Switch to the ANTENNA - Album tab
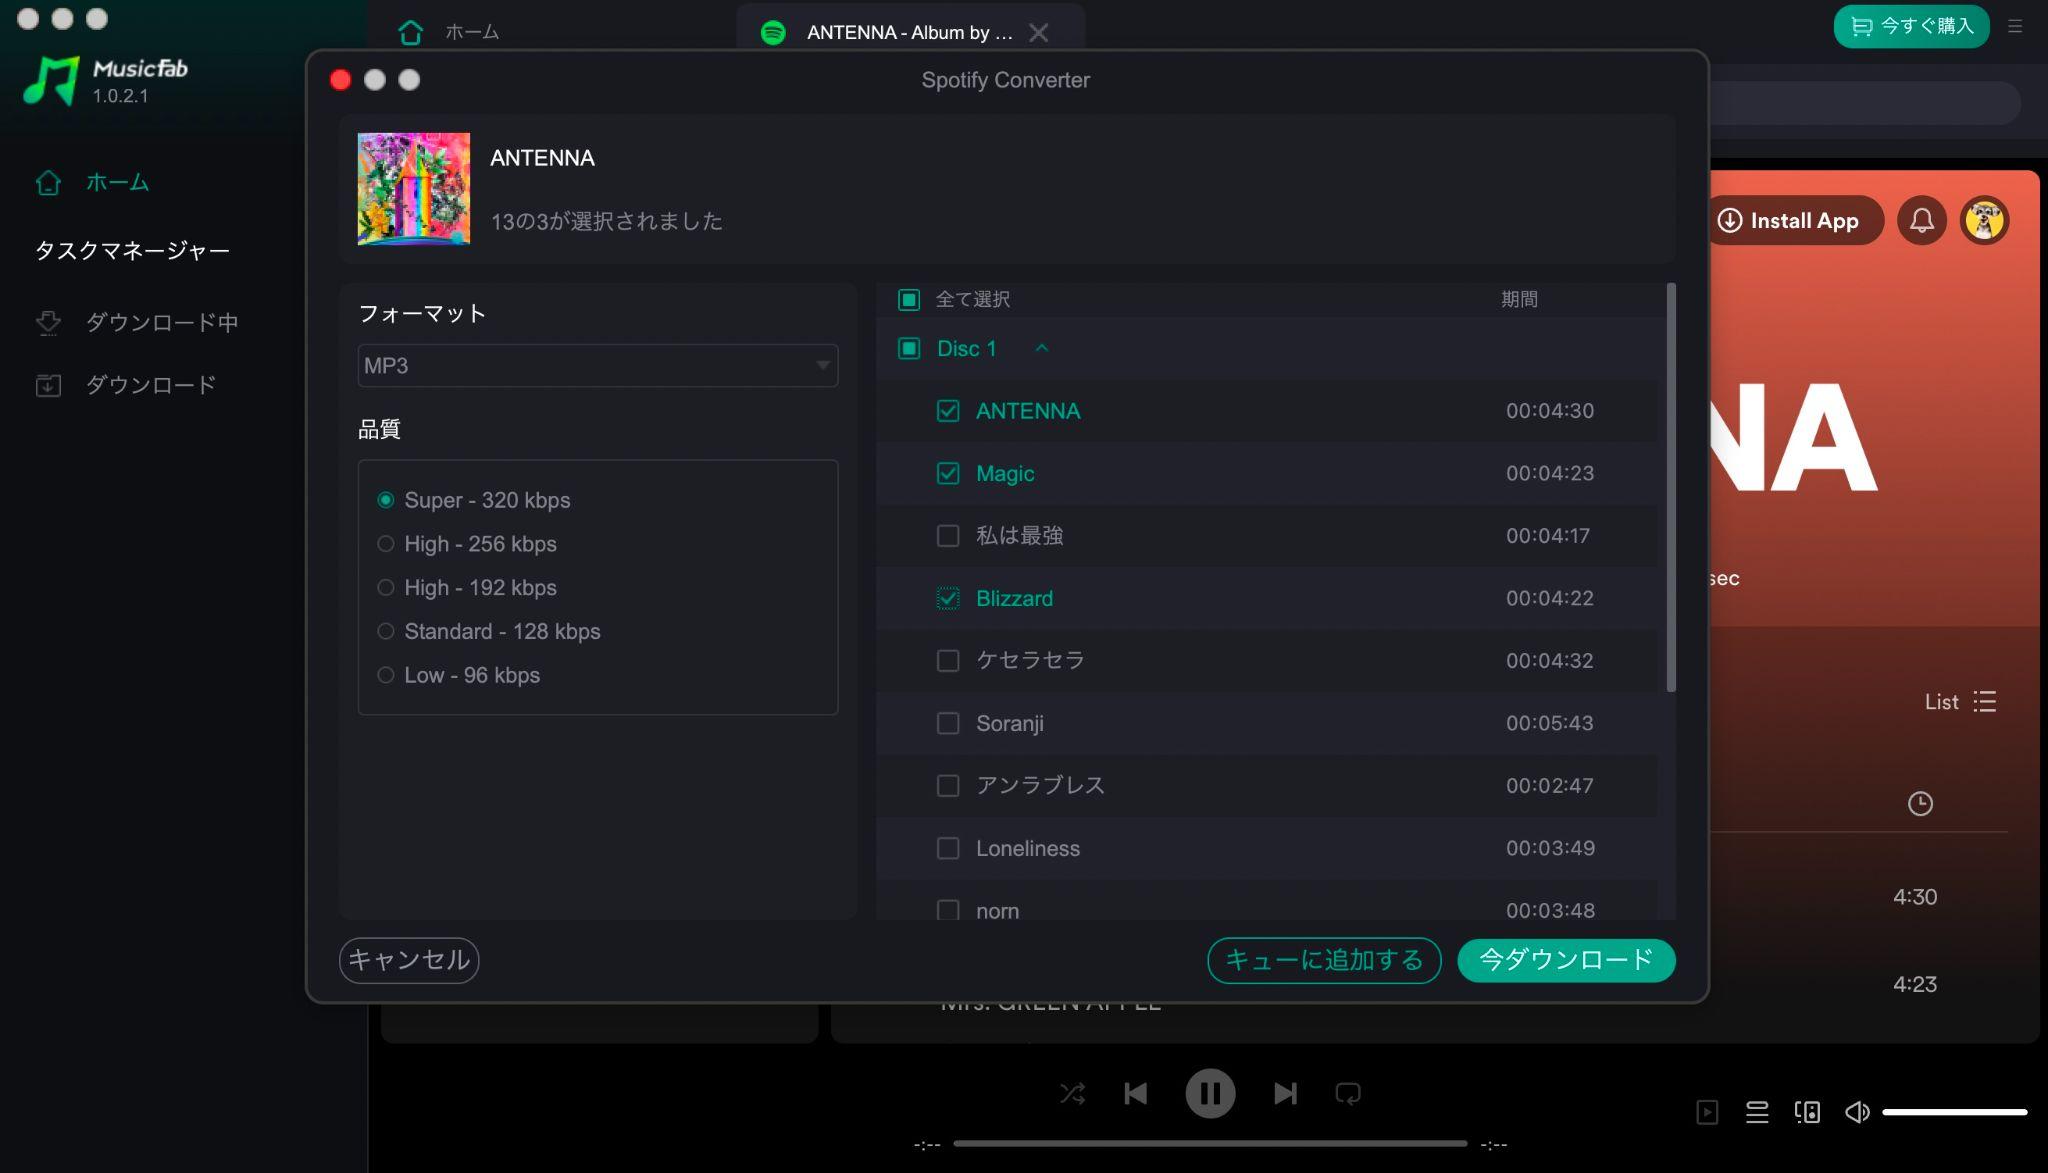This screenshot has height=1173, width=2048. [909, 32]
